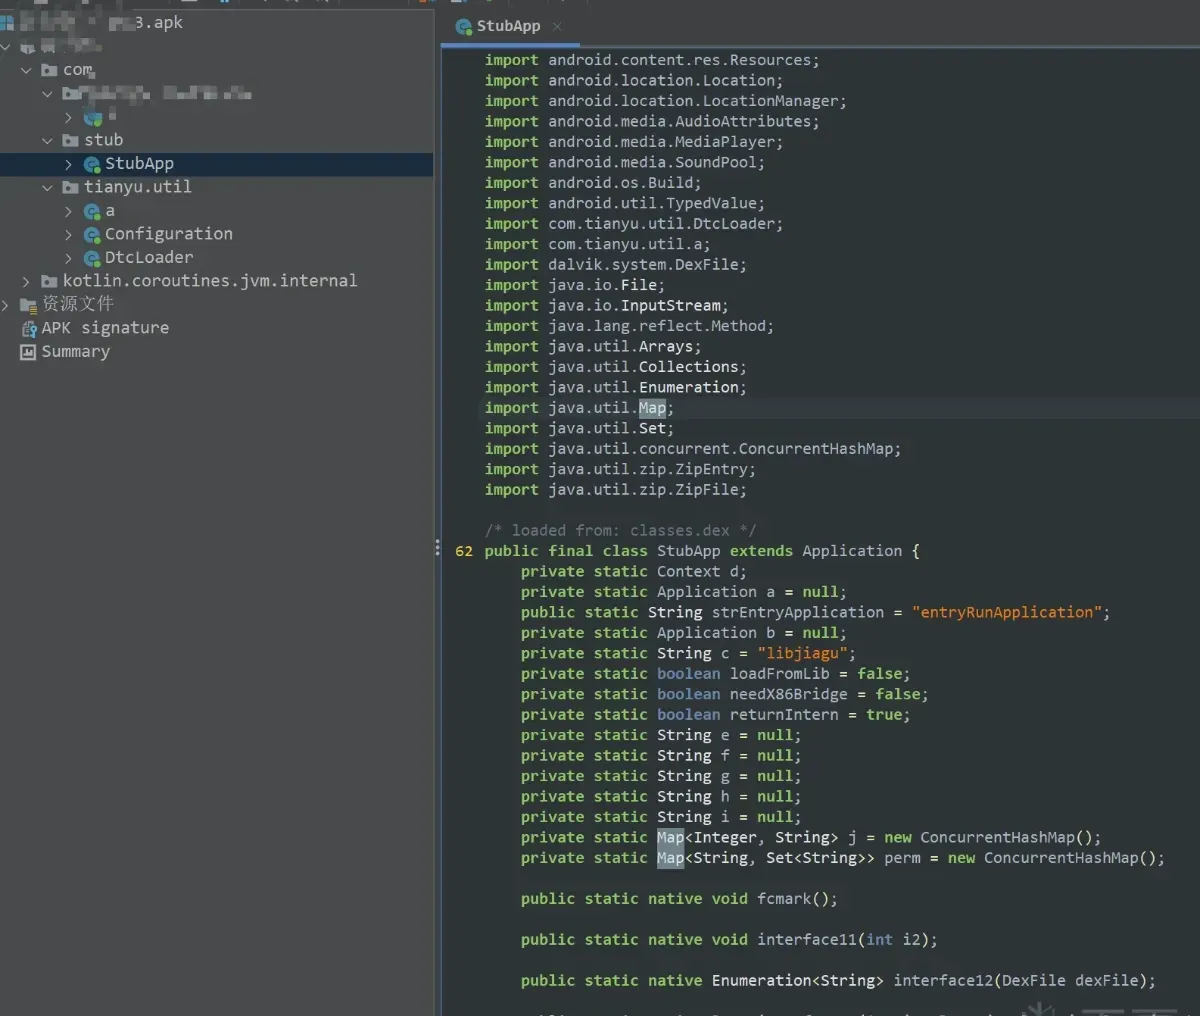Collapse the stub package node

coord(47,140)
